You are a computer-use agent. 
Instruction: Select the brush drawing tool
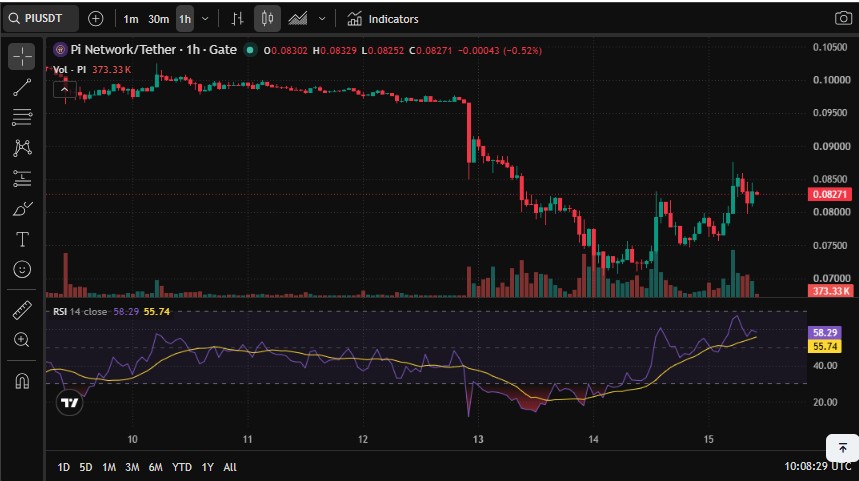pos(22,209)
